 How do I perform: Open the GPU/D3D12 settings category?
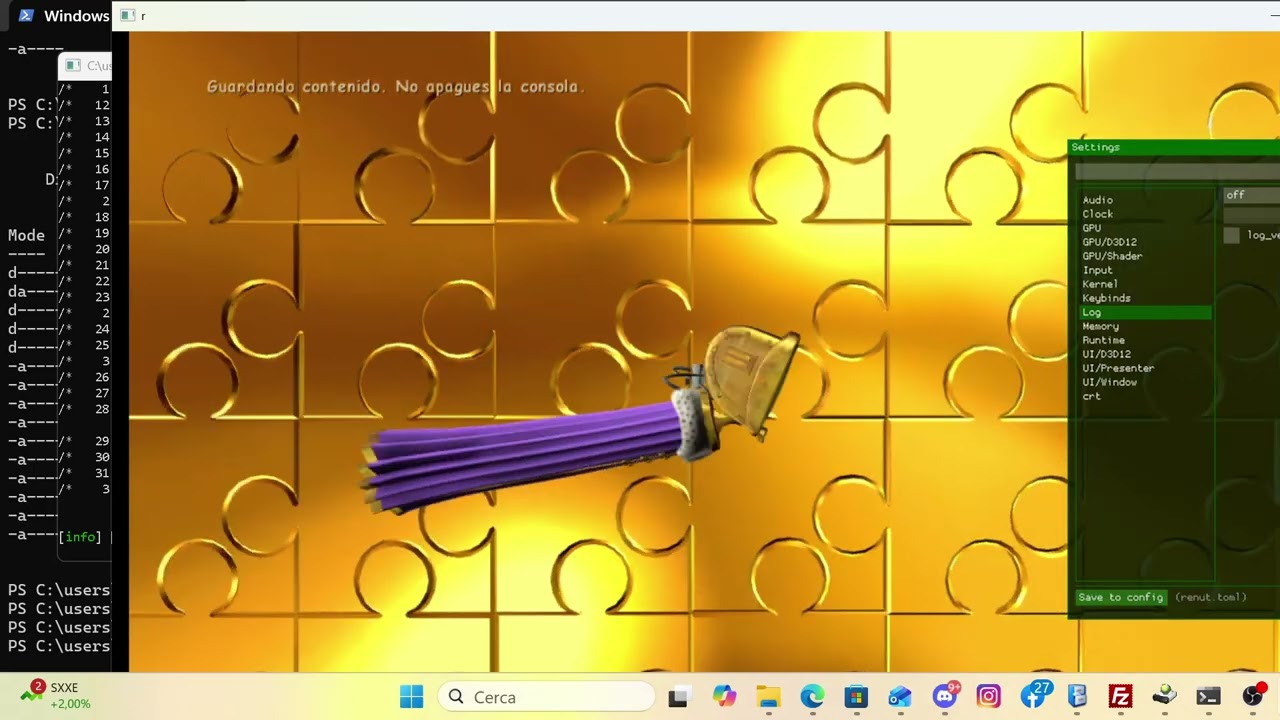pos(1109,242)
